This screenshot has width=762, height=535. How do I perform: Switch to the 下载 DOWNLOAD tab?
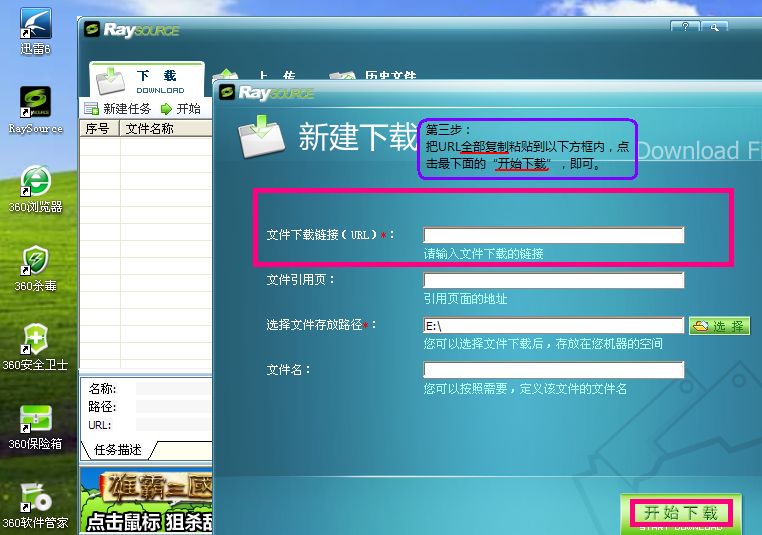pyautogui.click(x=146, y=80)
